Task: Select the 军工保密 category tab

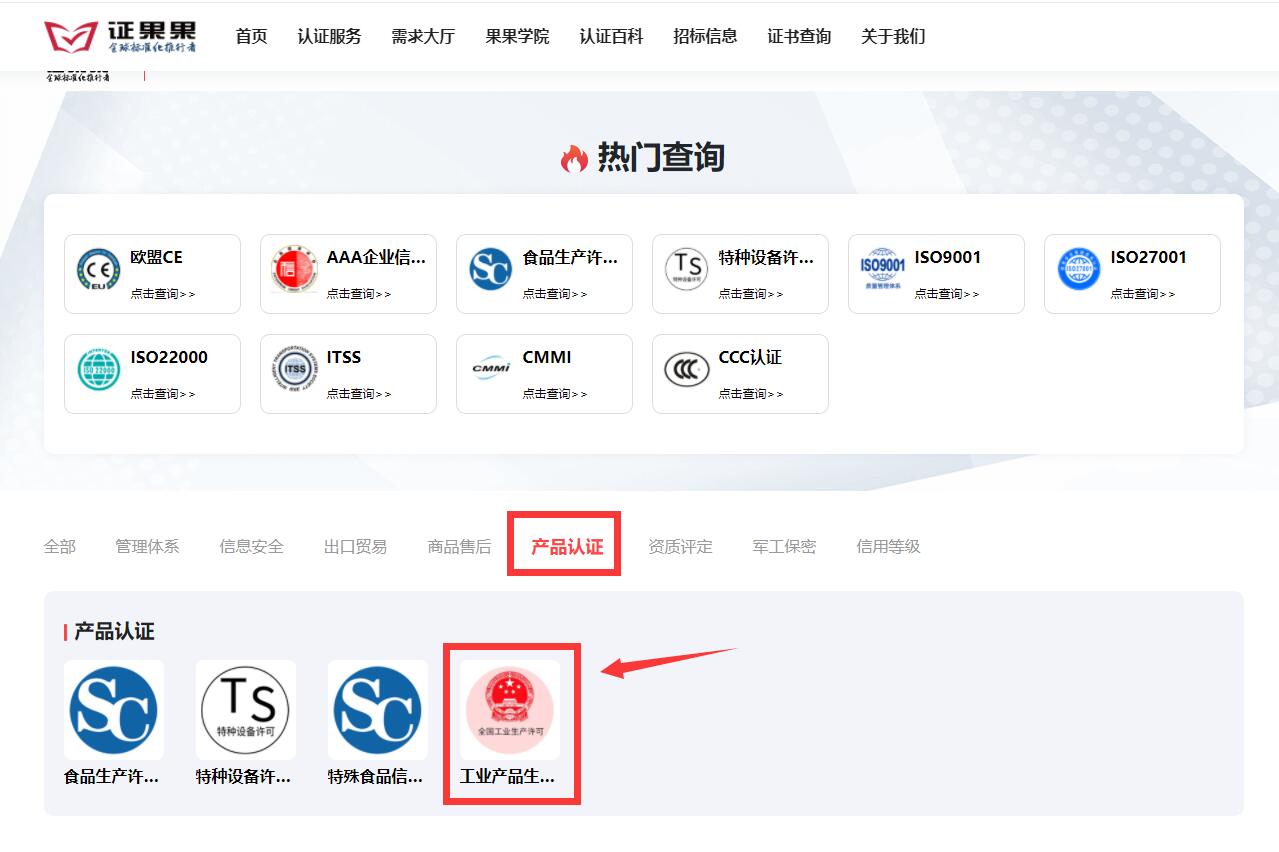Action: (783, 546)
